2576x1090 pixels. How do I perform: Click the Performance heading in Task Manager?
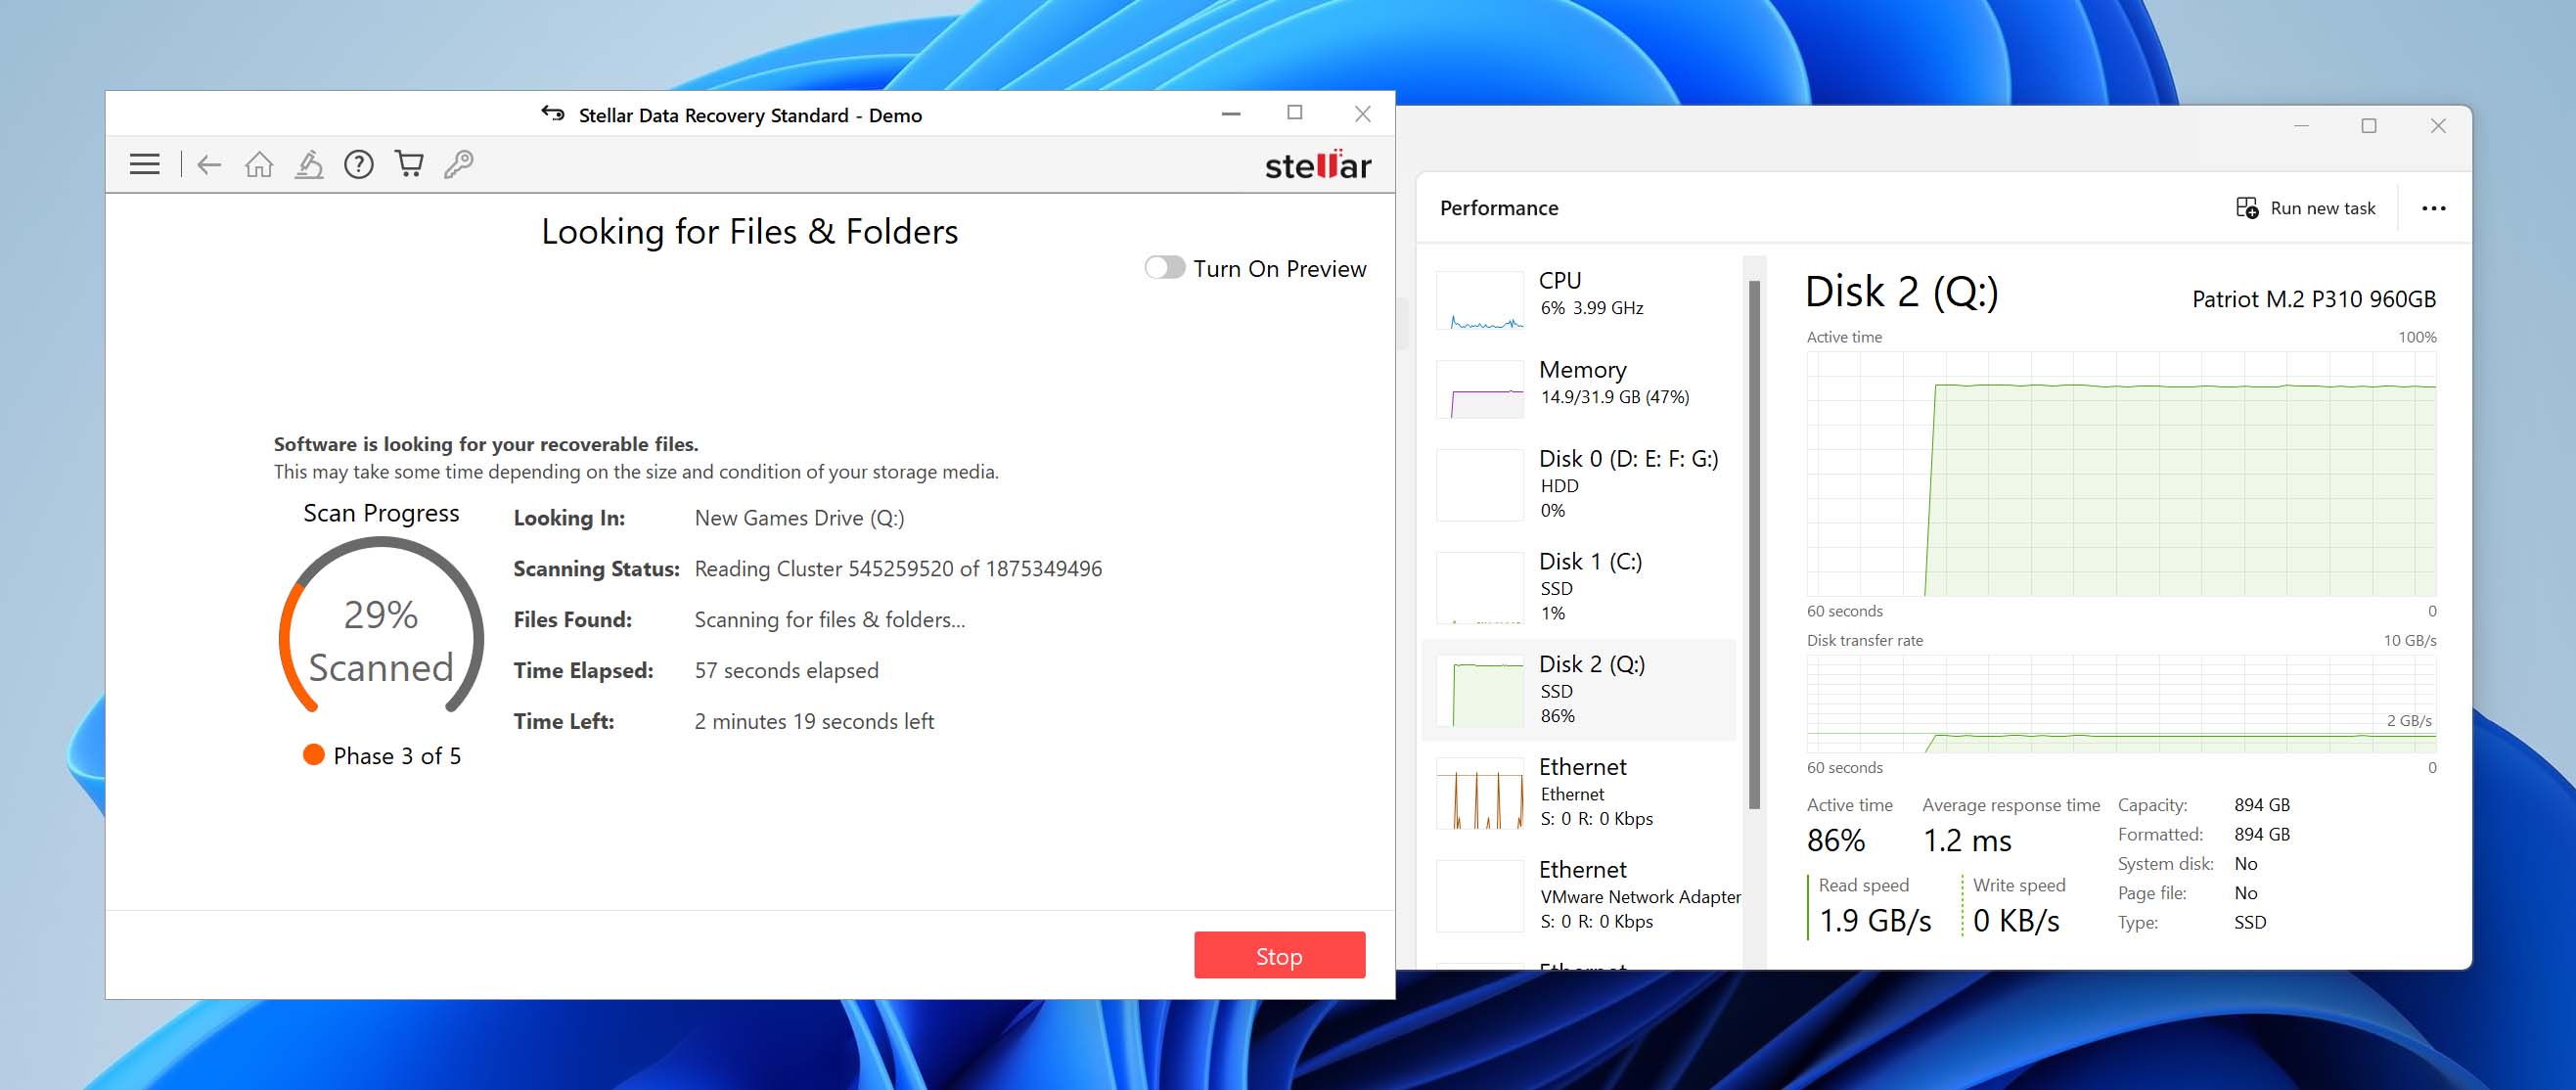1499,208
